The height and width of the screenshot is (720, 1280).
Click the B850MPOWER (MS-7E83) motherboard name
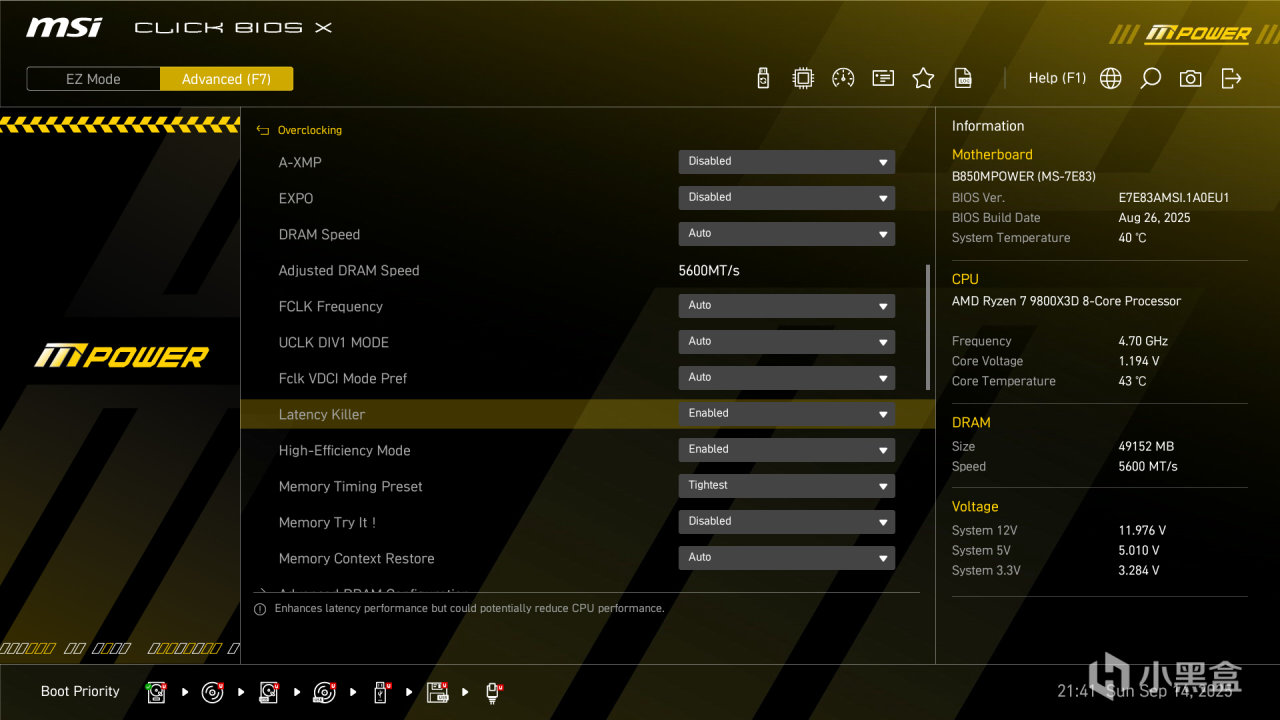click(x=1024, y=176)
